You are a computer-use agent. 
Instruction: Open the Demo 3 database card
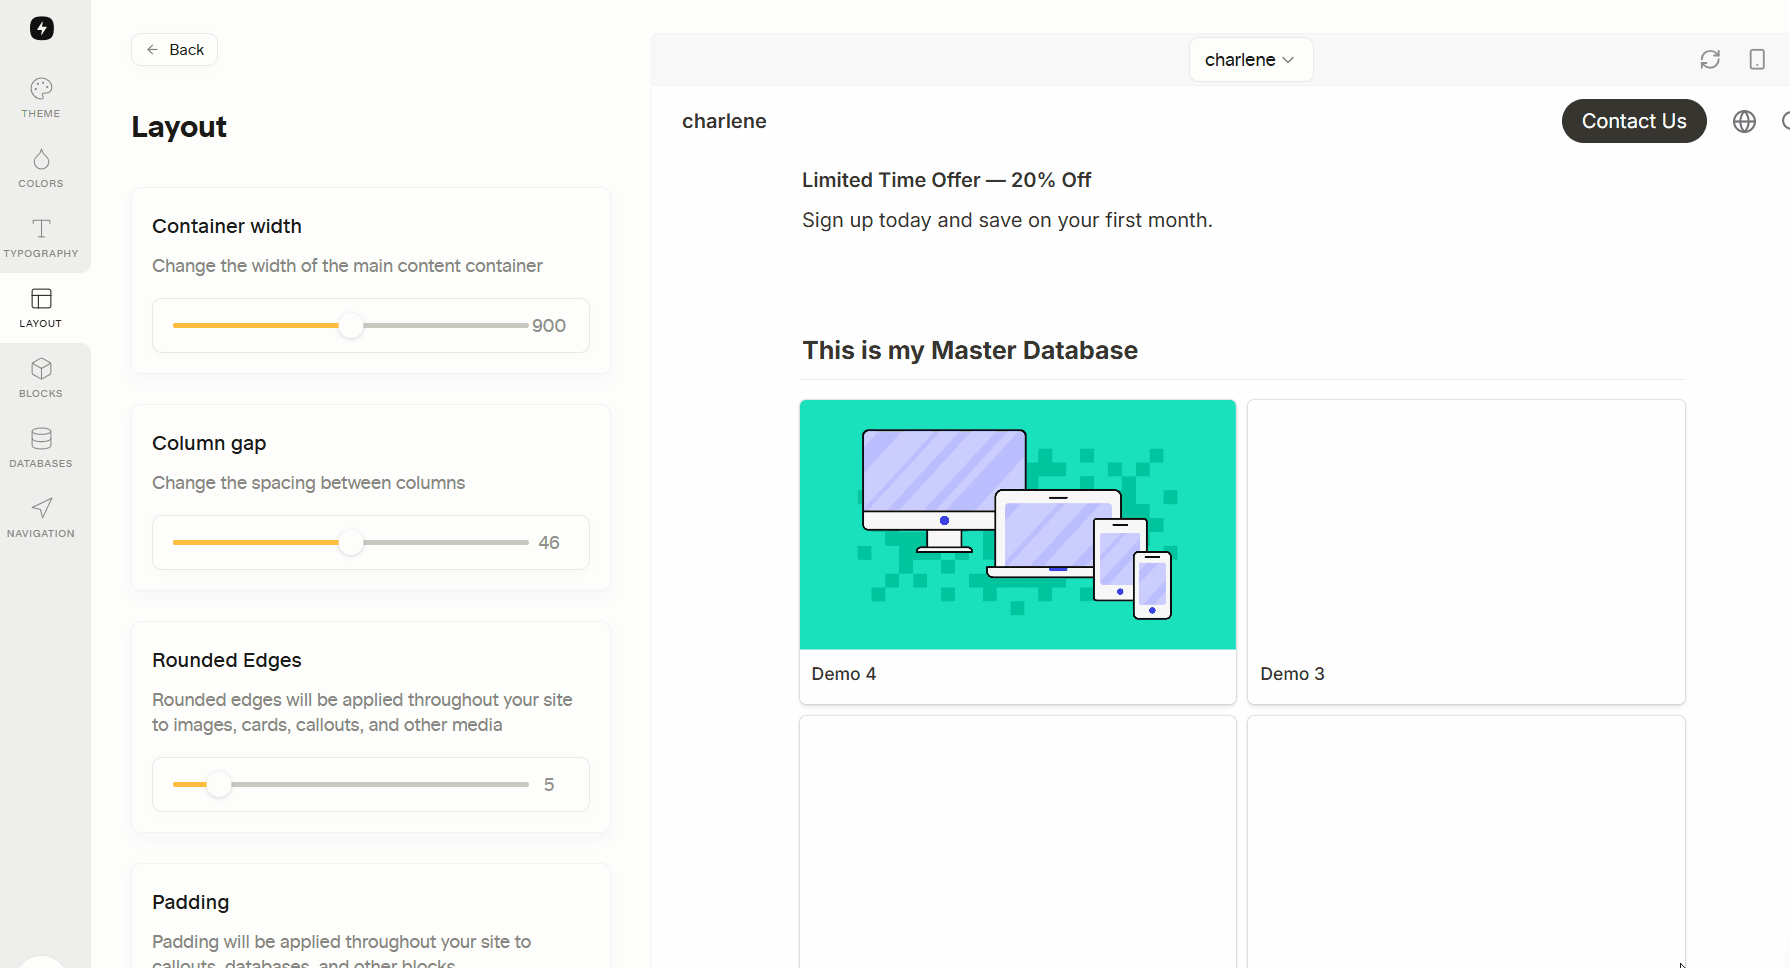click(1465, 552)
